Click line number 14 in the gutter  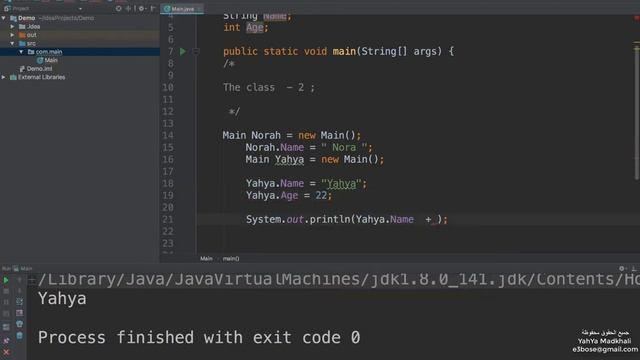click(x=168, y=135)
